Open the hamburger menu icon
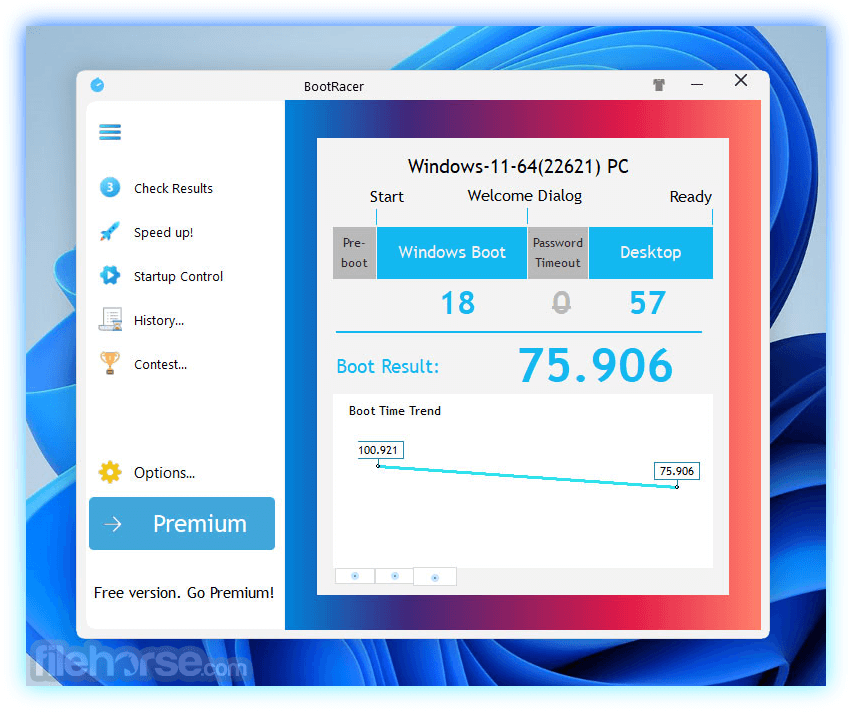 pos(110,132)
